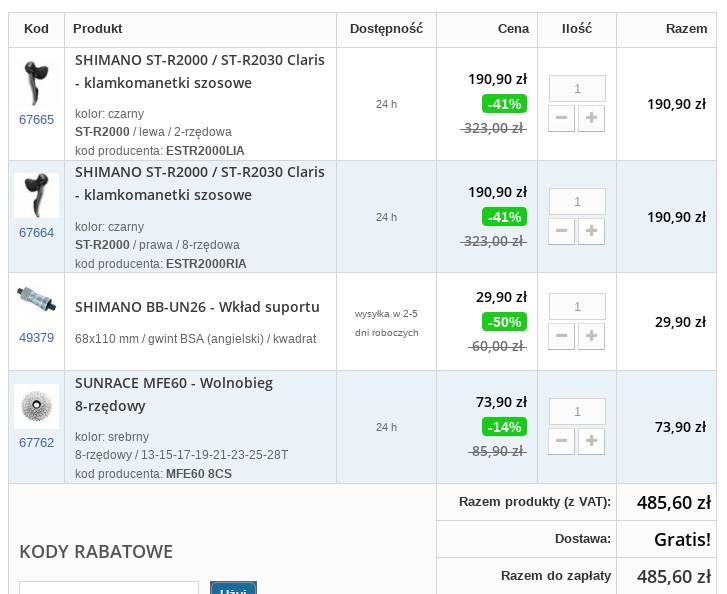The height and width of the screenshot is (594, 727).
Task: Click the -50% discount badge
Action: tap(504, 322)
